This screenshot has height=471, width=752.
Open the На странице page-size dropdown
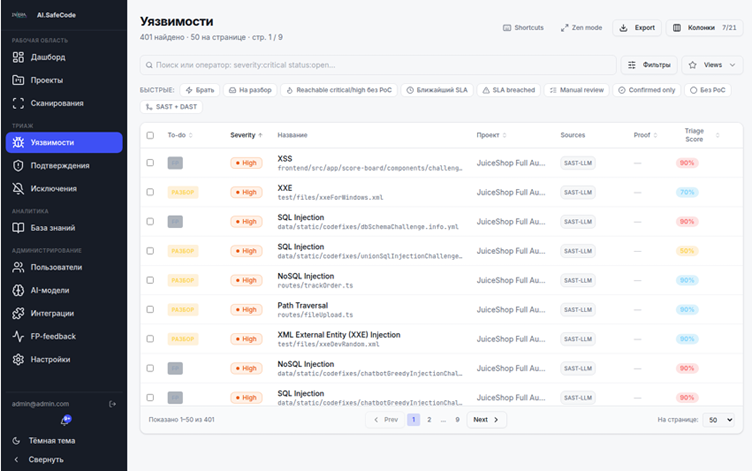click(x=718, y=420)
